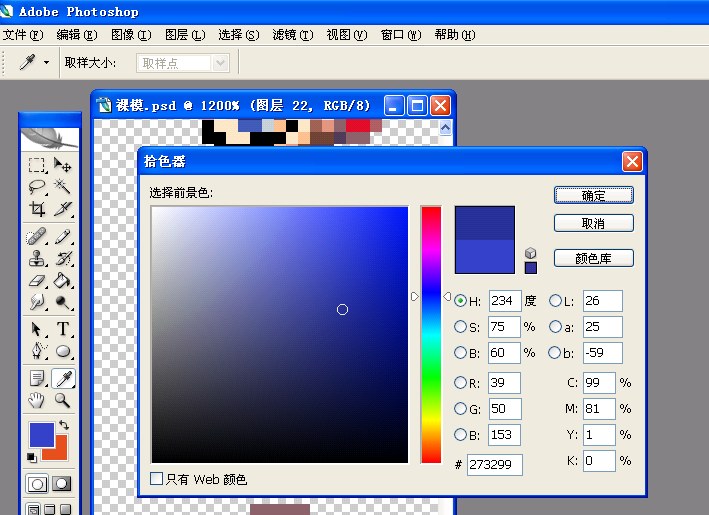Click the web-safe color cube warning icon
The width and height of the screenshot is (709, 515).
(x=530, y=253)
